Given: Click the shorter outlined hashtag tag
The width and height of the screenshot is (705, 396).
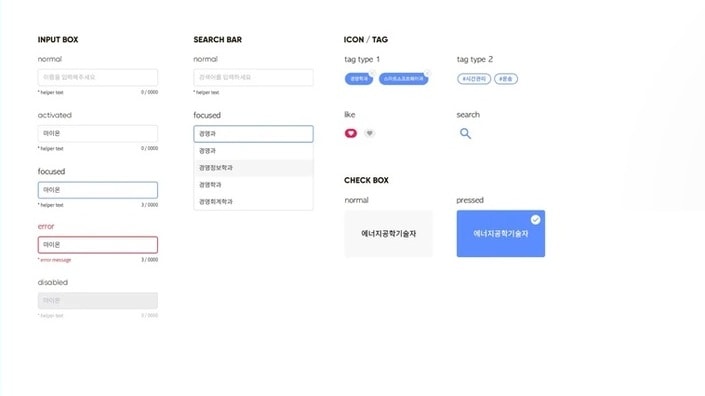Looking at the screenshot, I should (506, 79).
